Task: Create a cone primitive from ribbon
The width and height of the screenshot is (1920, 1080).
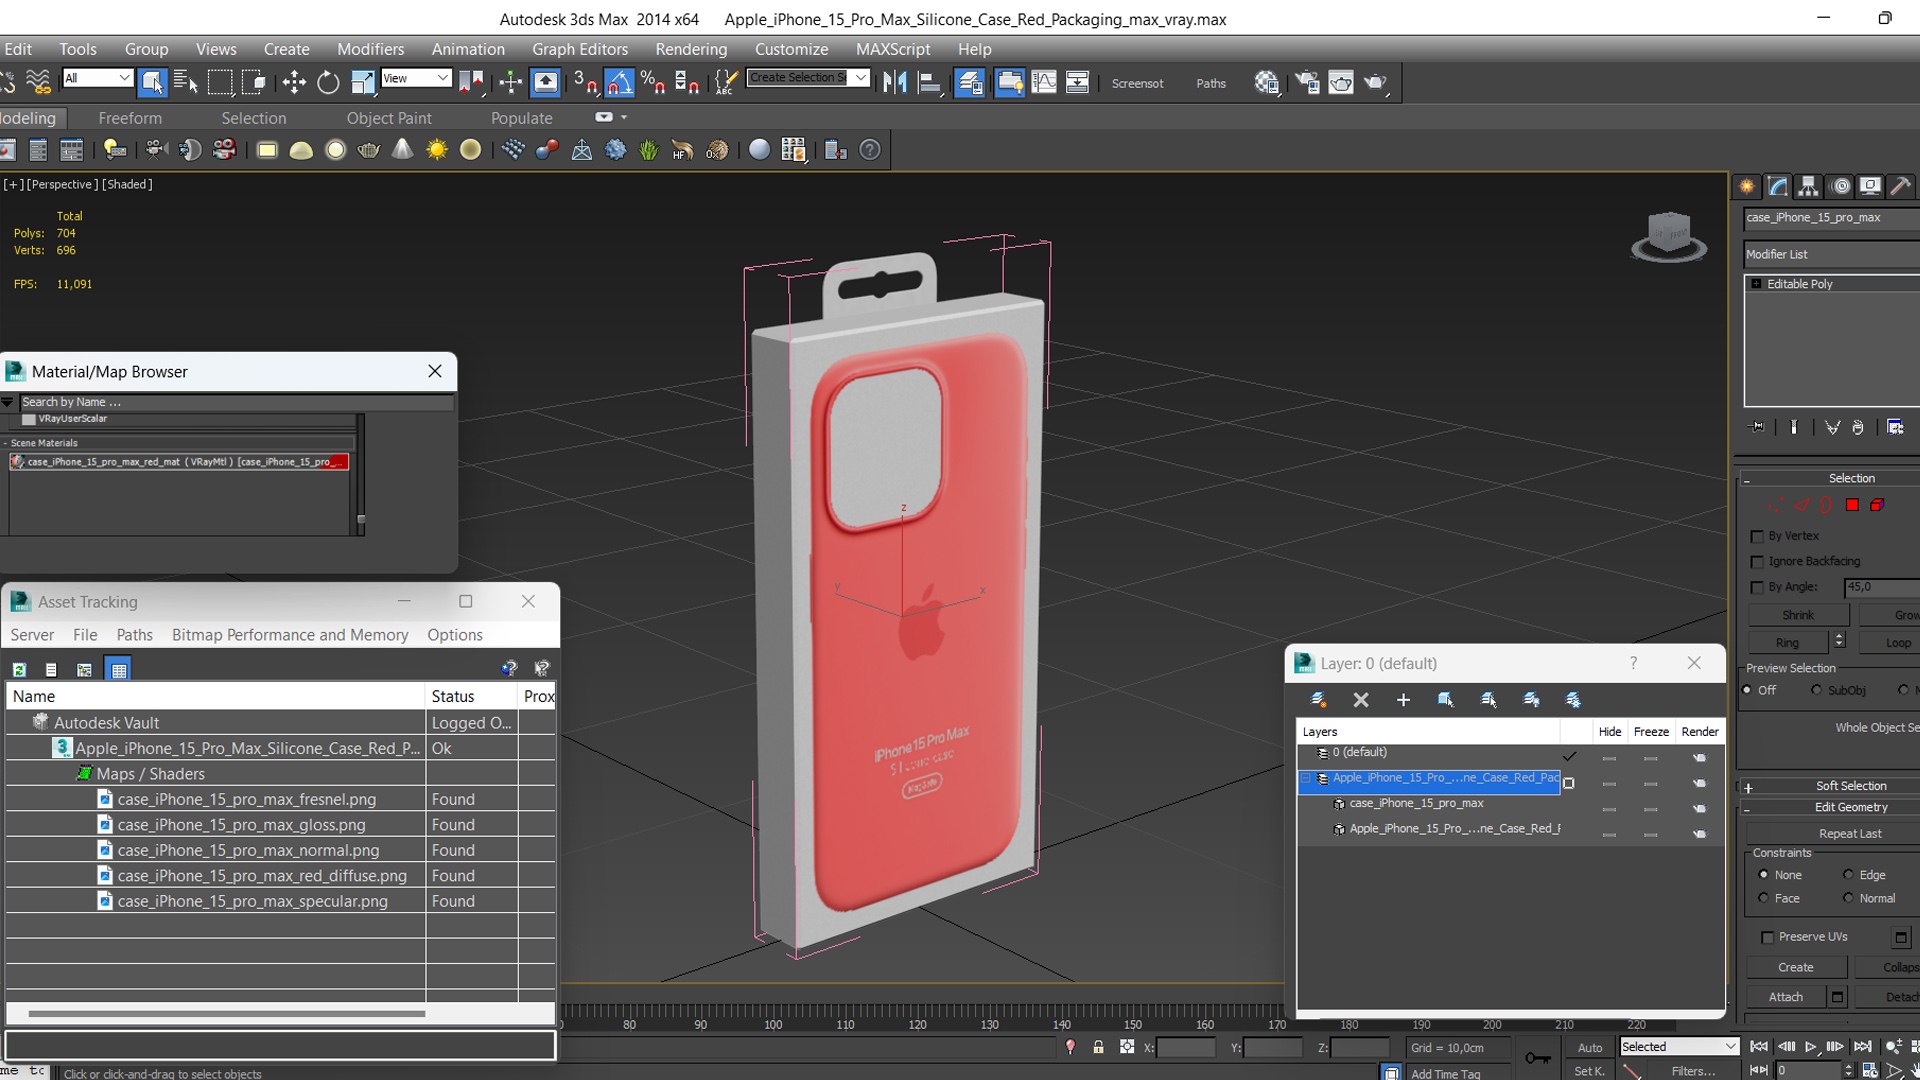Action: (402, 150)
